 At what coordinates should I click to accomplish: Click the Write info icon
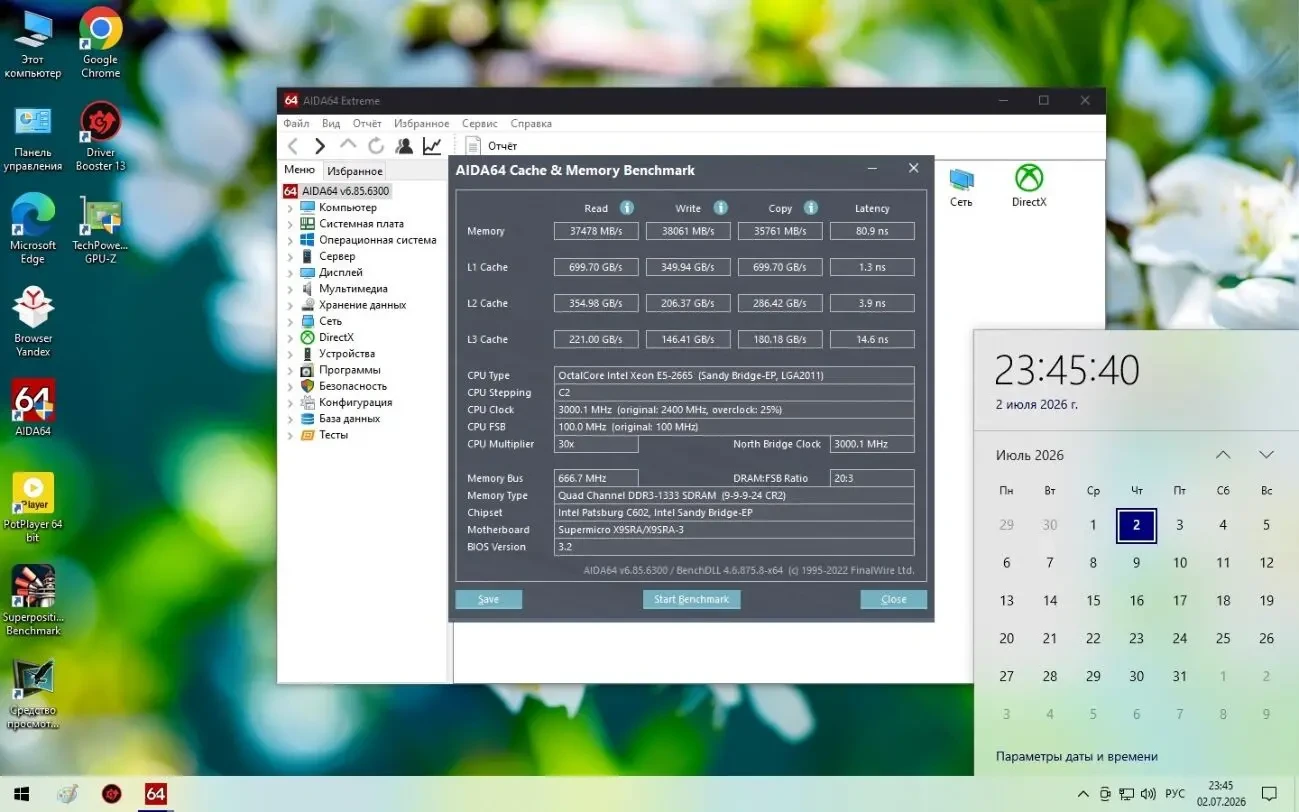tap(720, 208)
